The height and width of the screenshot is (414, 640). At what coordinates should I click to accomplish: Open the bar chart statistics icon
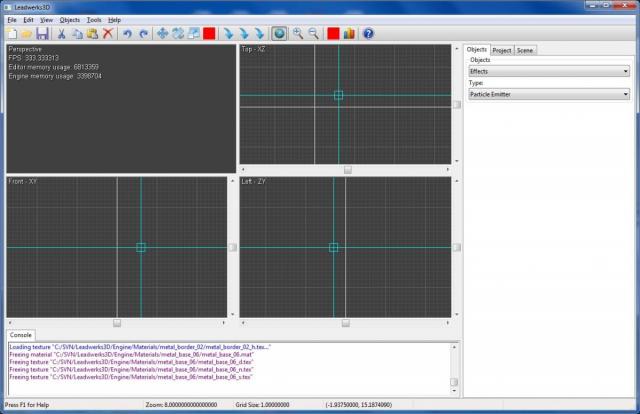tap(349, 33)
